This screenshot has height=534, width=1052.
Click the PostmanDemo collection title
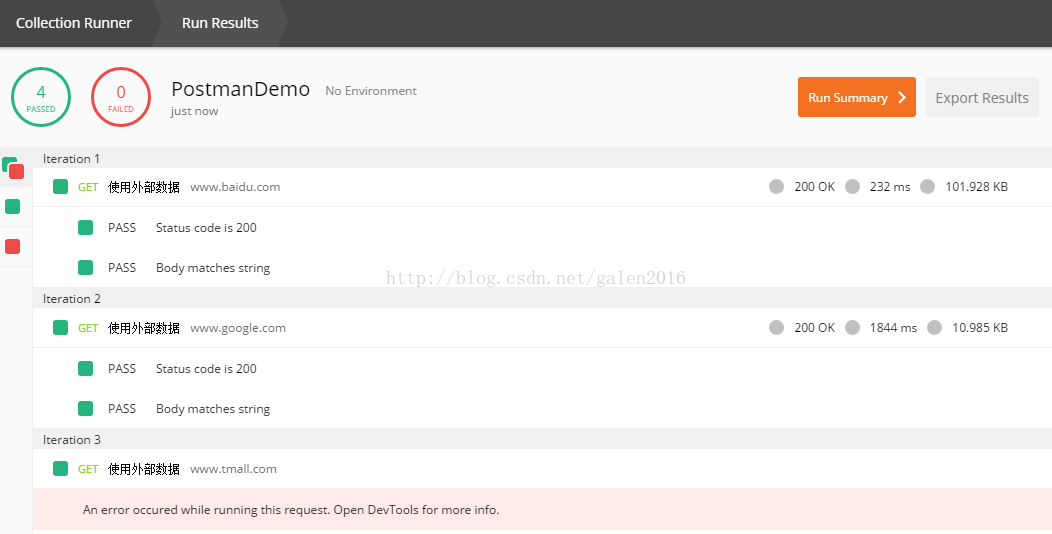[x=240, y=89]
